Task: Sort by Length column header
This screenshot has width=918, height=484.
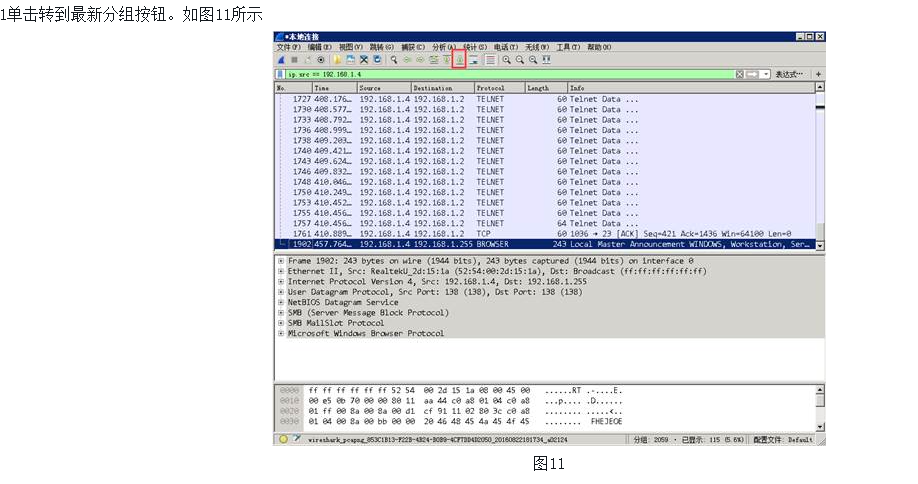Action: pos(546,88)
